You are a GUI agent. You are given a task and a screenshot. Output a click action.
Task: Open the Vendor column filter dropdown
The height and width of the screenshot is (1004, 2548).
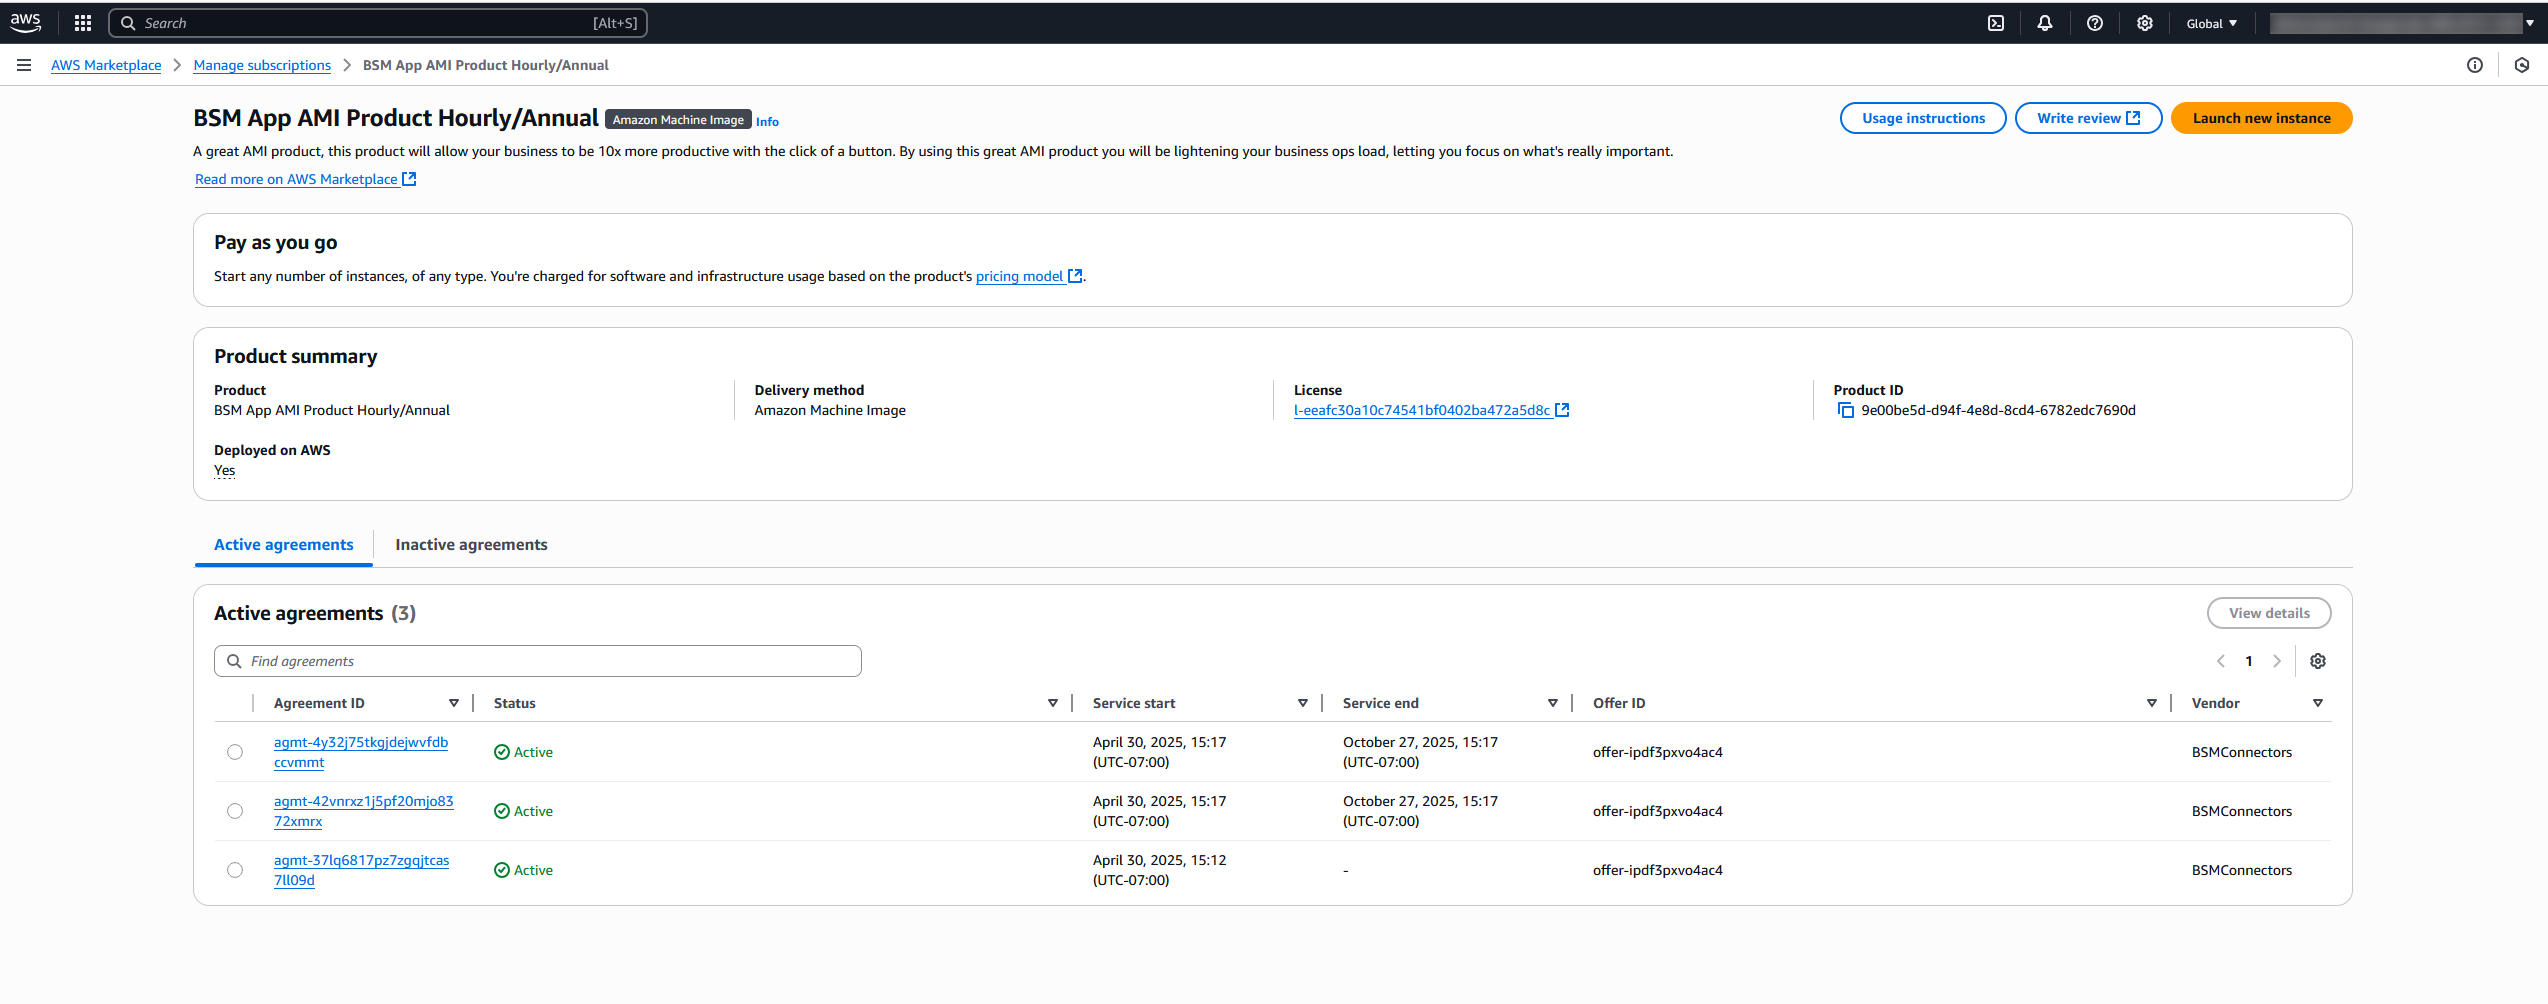click(x=2317, y=702)
